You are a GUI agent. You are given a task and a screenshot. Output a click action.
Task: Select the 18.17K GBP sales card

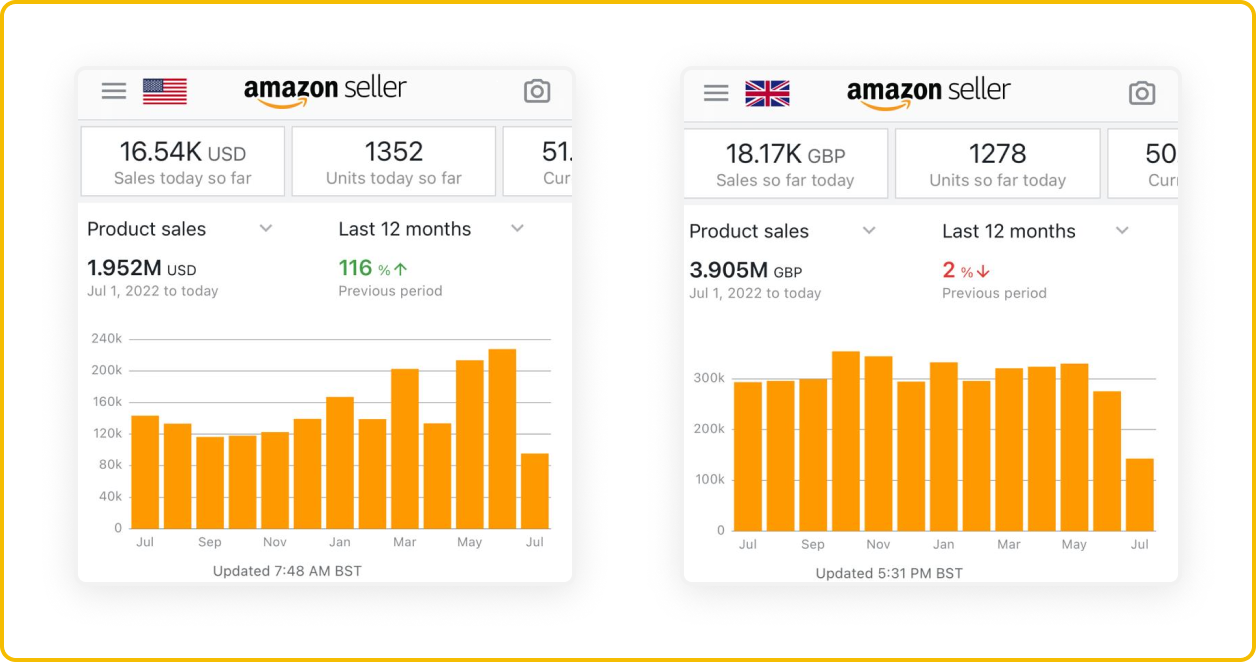click(x=785, y=163)
